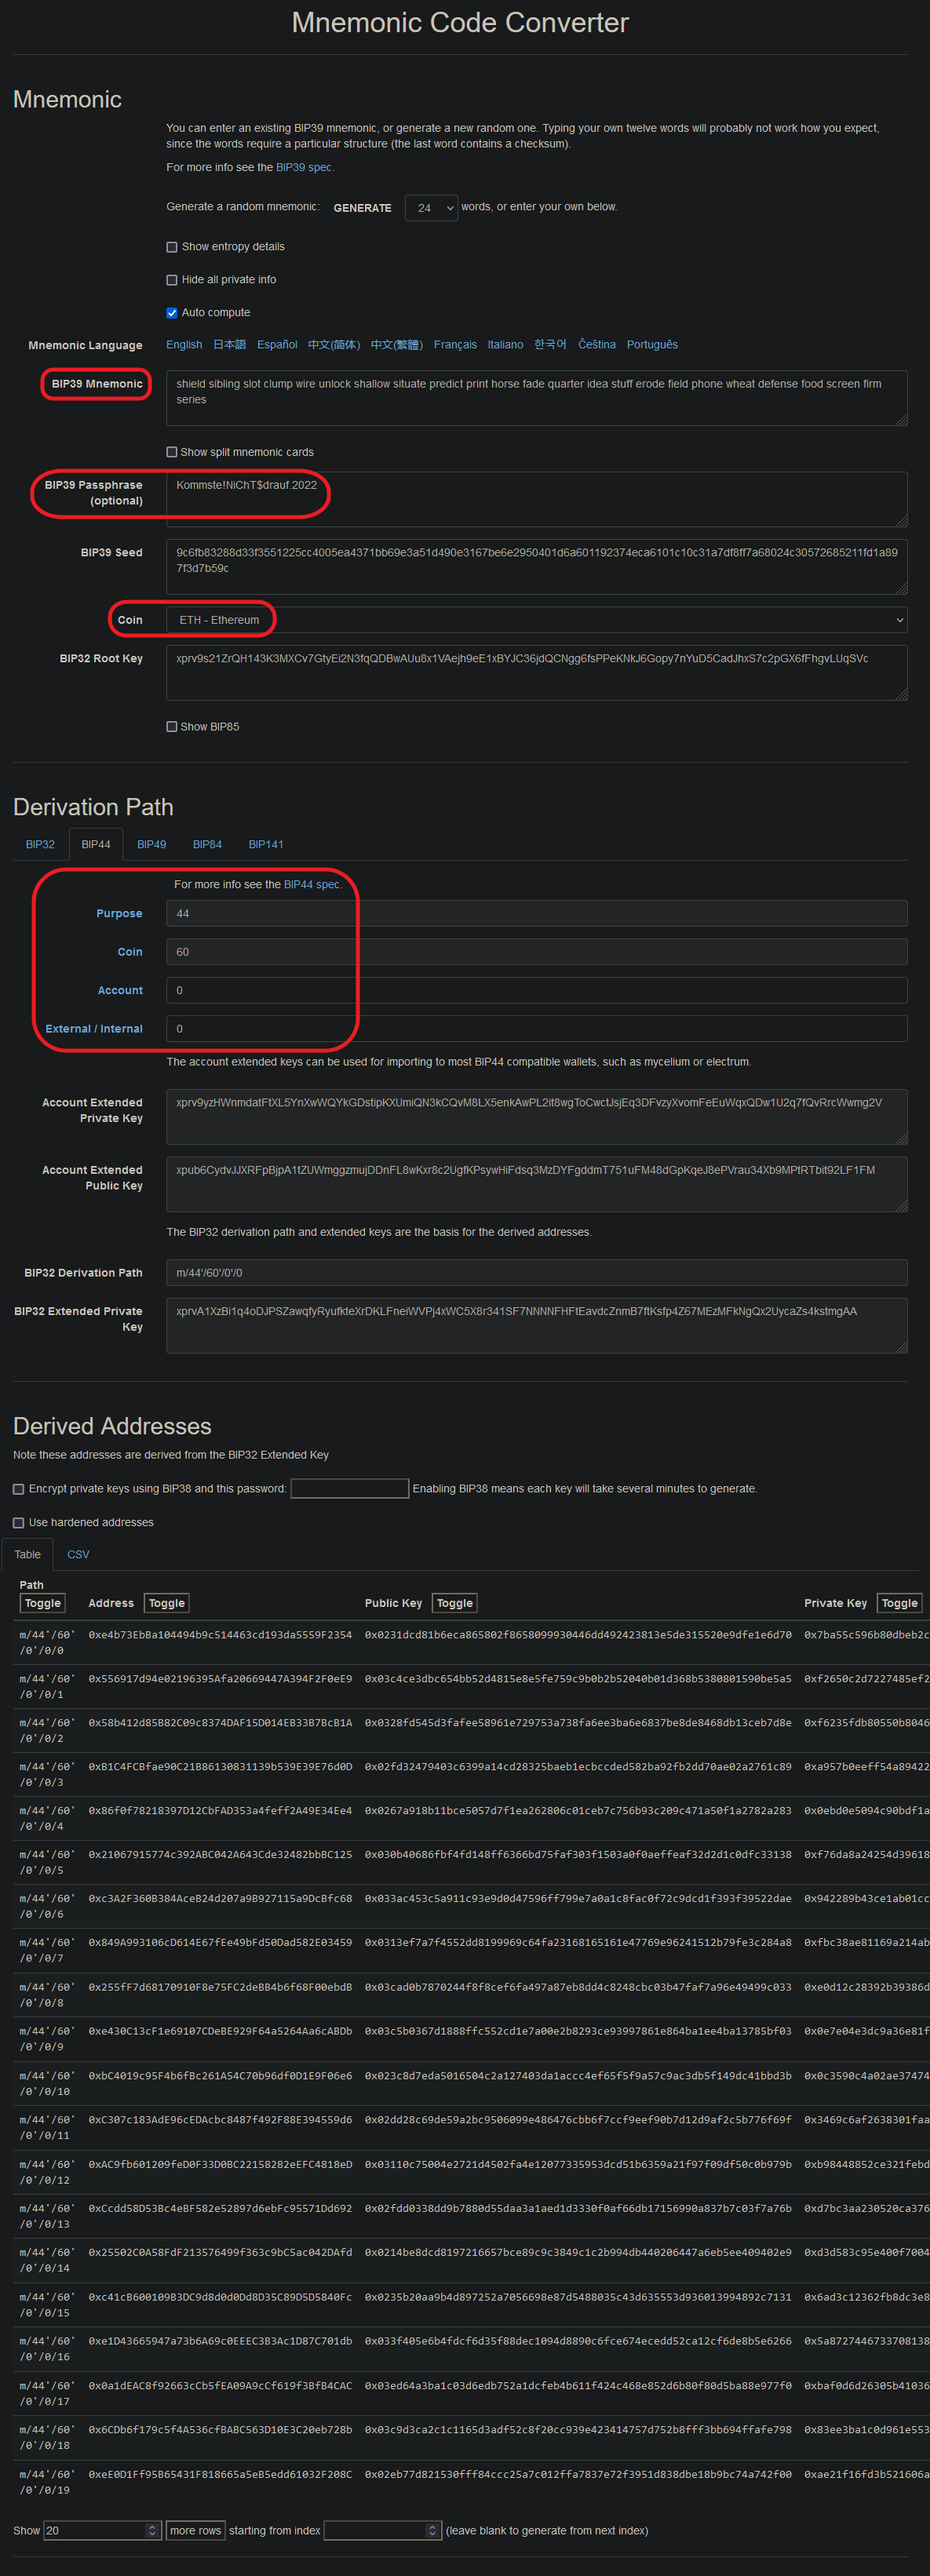The height and width of the screenshot is (2576, 930).
Task: Uncheck the Auto compute checkbox
Action: pyautogui.click(x=172, y=313)
